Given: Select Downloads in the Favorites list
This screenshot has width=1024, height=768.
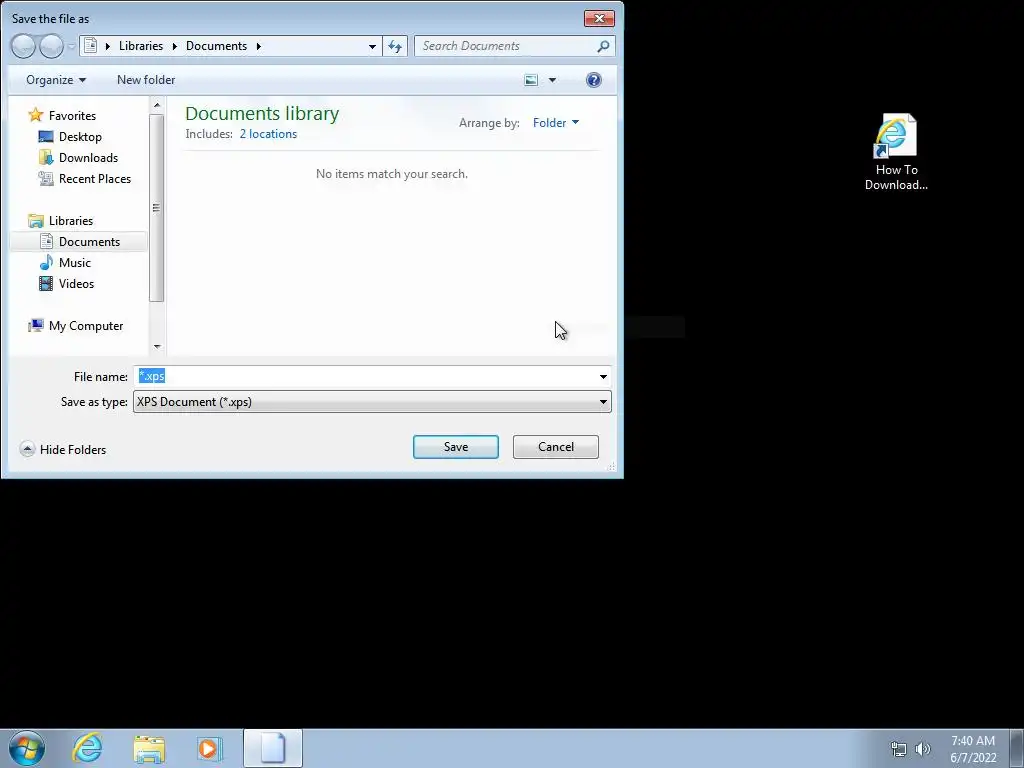Looking at the screenshot, I should (88, 157).
